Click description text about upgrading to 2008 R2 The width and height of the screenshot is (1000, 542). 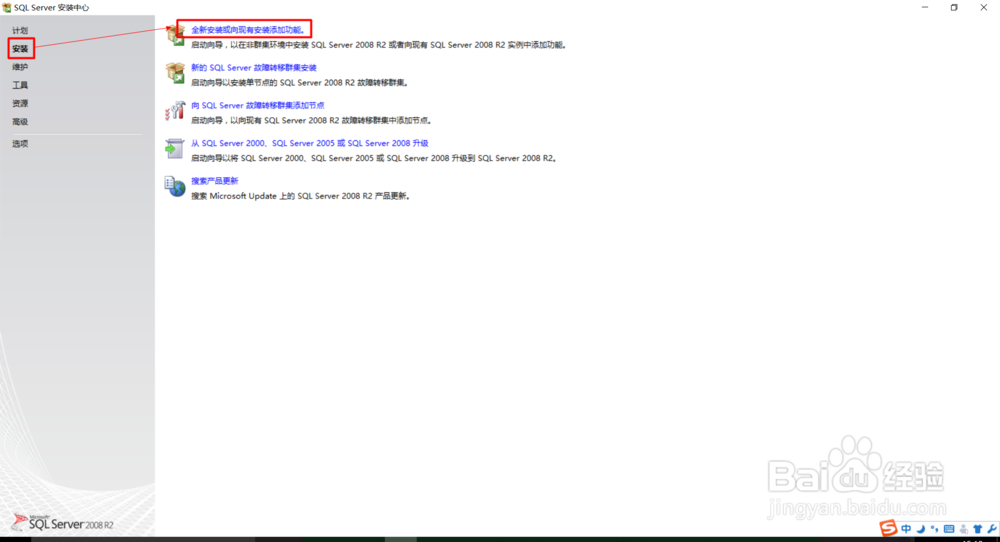point(374,157)
